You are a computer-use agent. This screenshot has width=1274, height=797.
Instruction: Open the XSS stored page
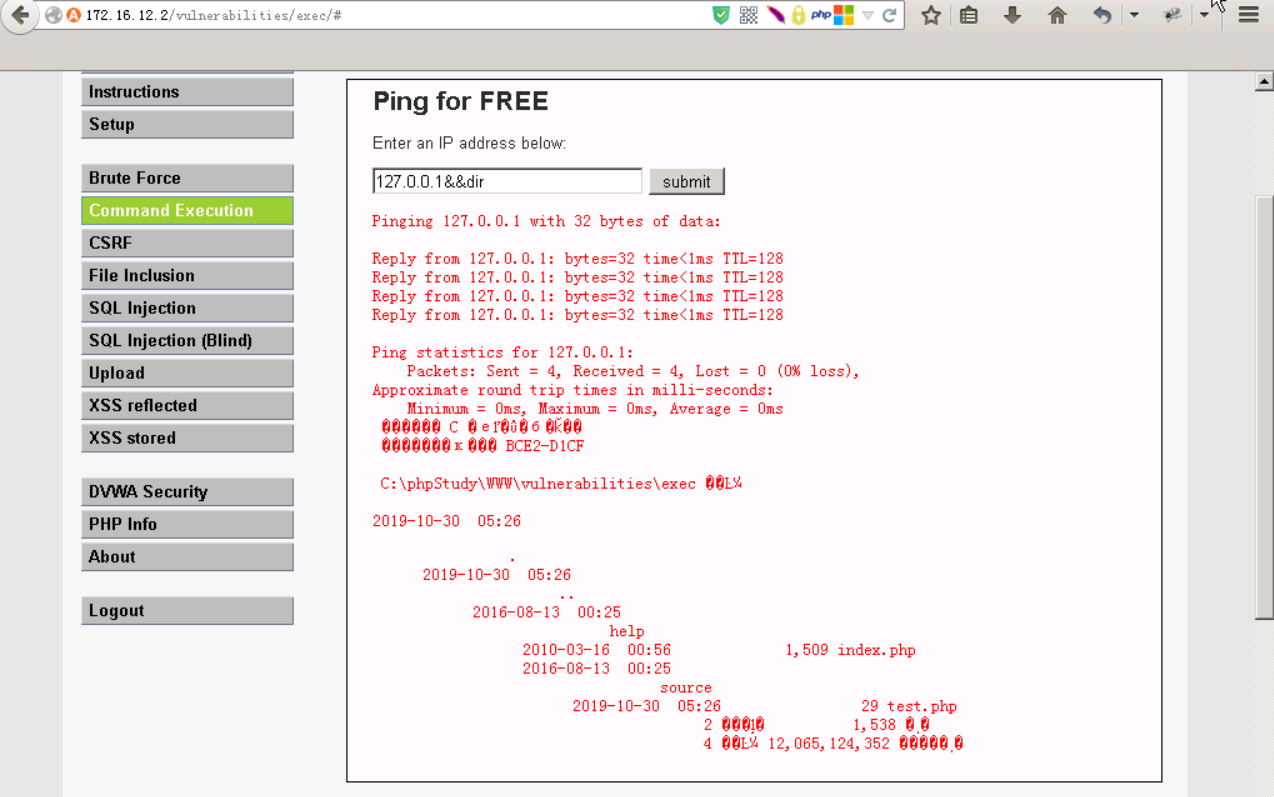click(187, 438)
